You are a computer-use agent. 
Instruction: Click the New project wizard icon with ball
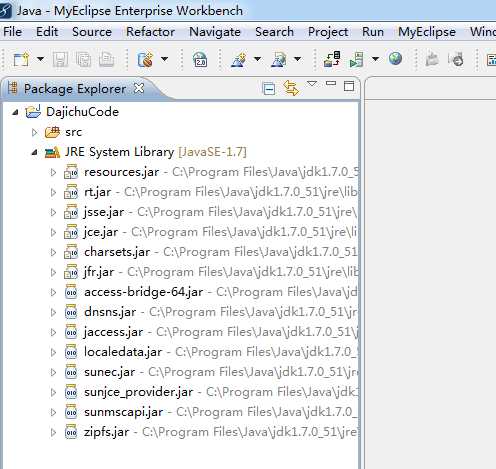coord(145,60)
